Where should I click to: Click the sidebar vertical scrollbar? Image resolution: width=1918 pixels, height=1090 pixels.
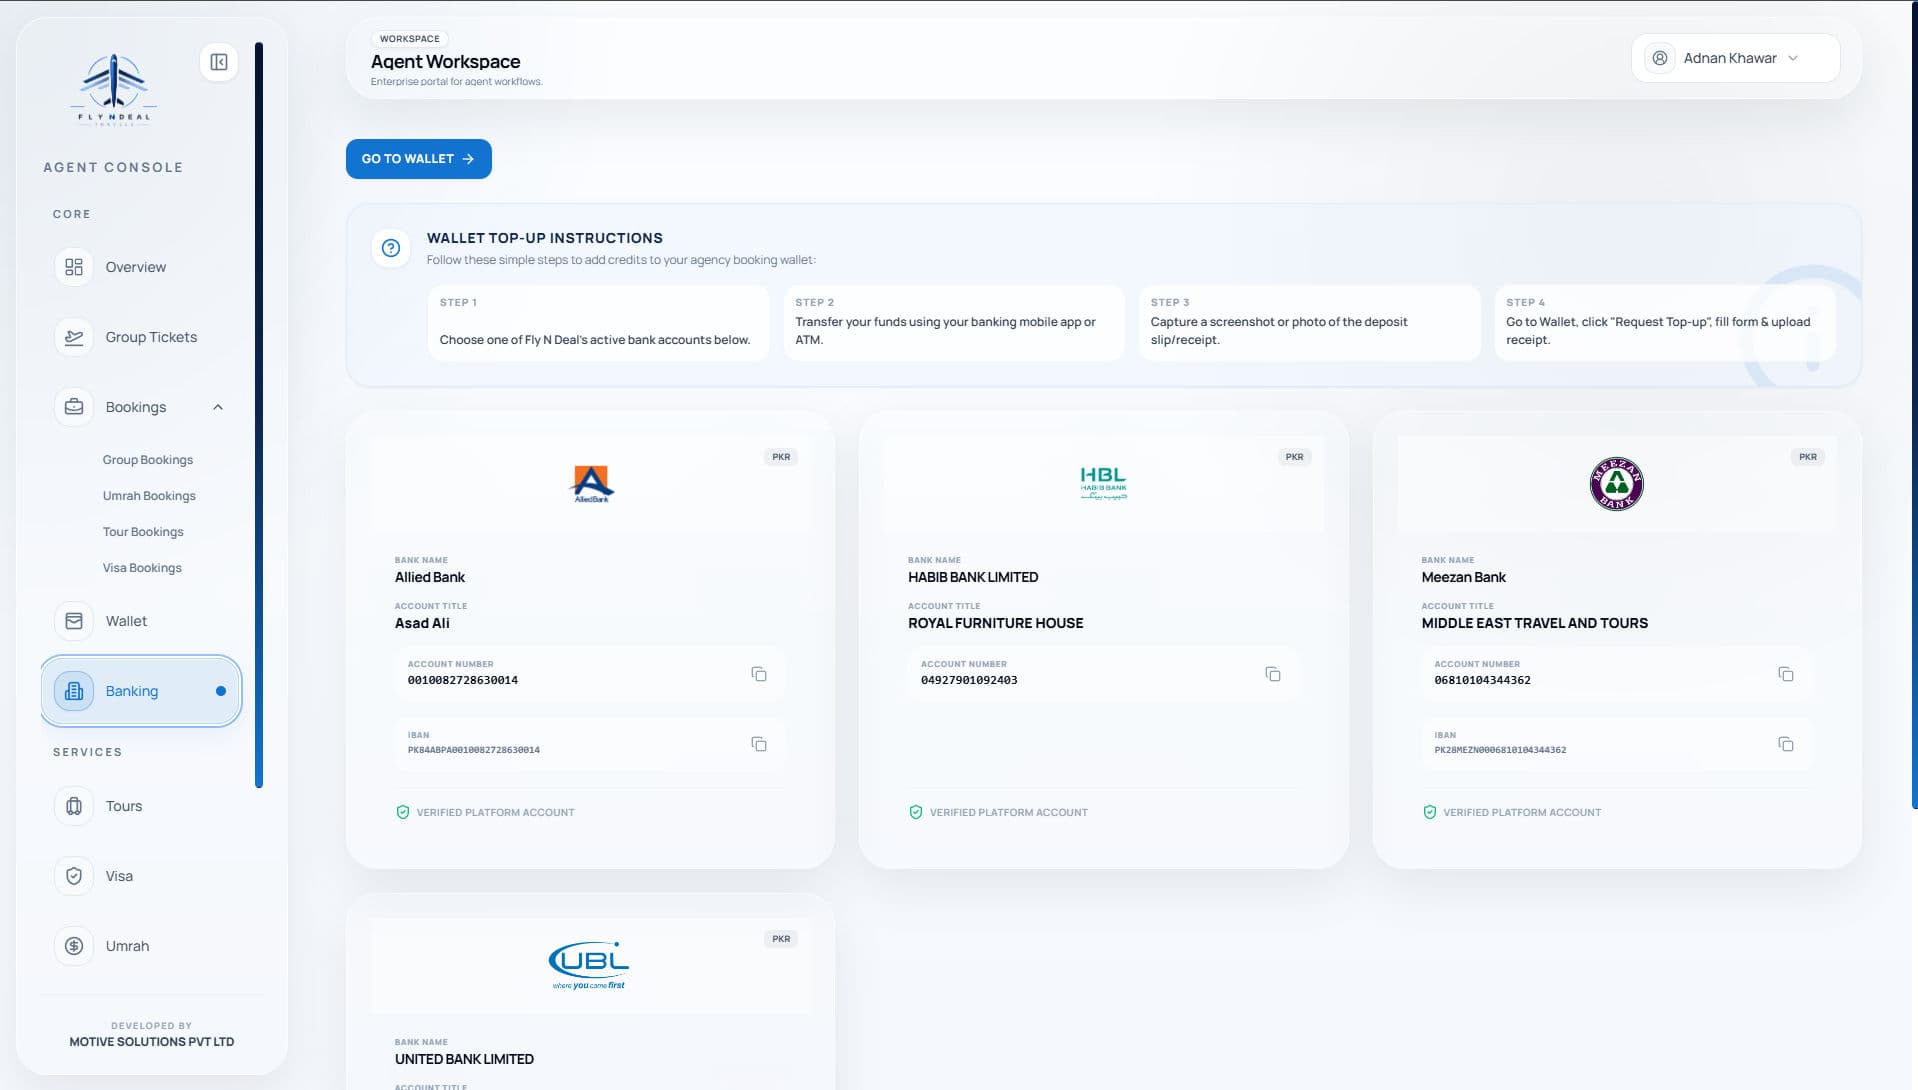click(259, 415)
